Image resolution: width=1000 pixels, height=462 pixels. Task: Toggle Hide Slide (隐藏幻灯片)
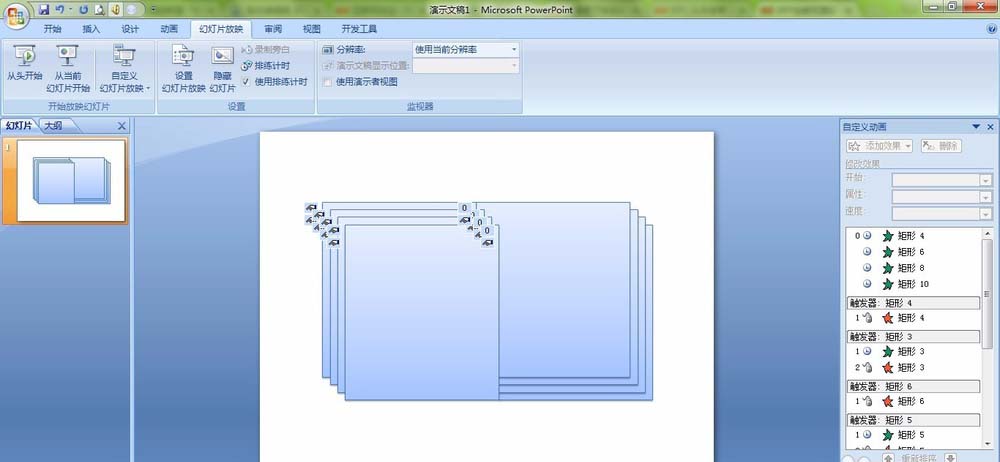click(223, 69)
